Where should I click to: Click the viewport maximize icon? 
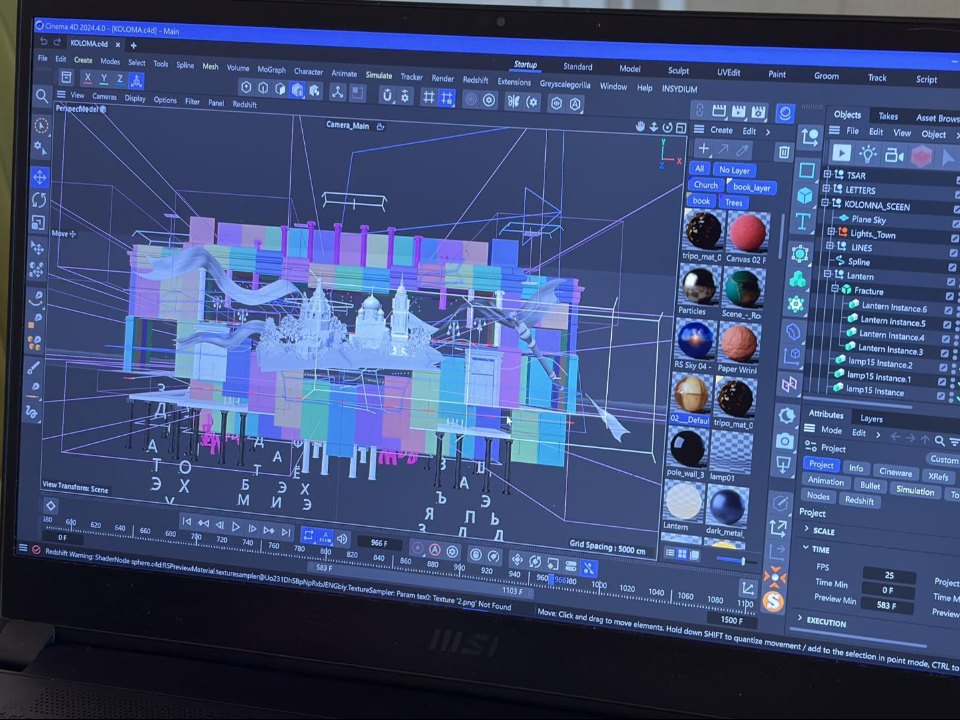[680, 128]
